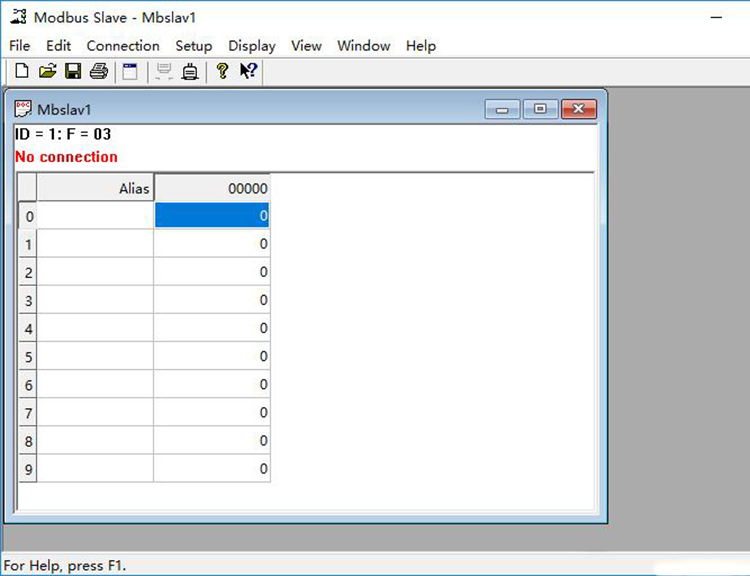Close the Mbslav1 child window
The height and width of the screenshot is (576, 750).
tap(579, 109)
